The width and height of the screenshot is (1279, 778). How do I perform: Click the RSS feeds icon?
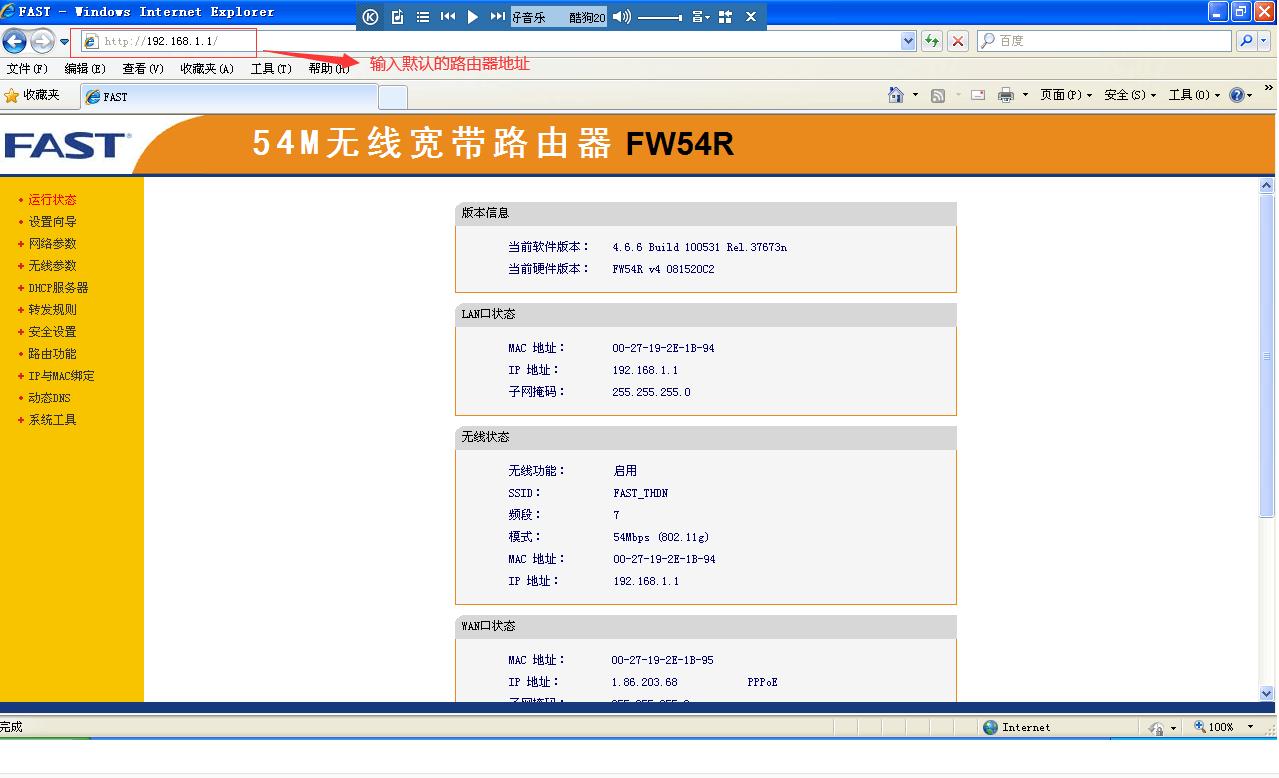936,94
